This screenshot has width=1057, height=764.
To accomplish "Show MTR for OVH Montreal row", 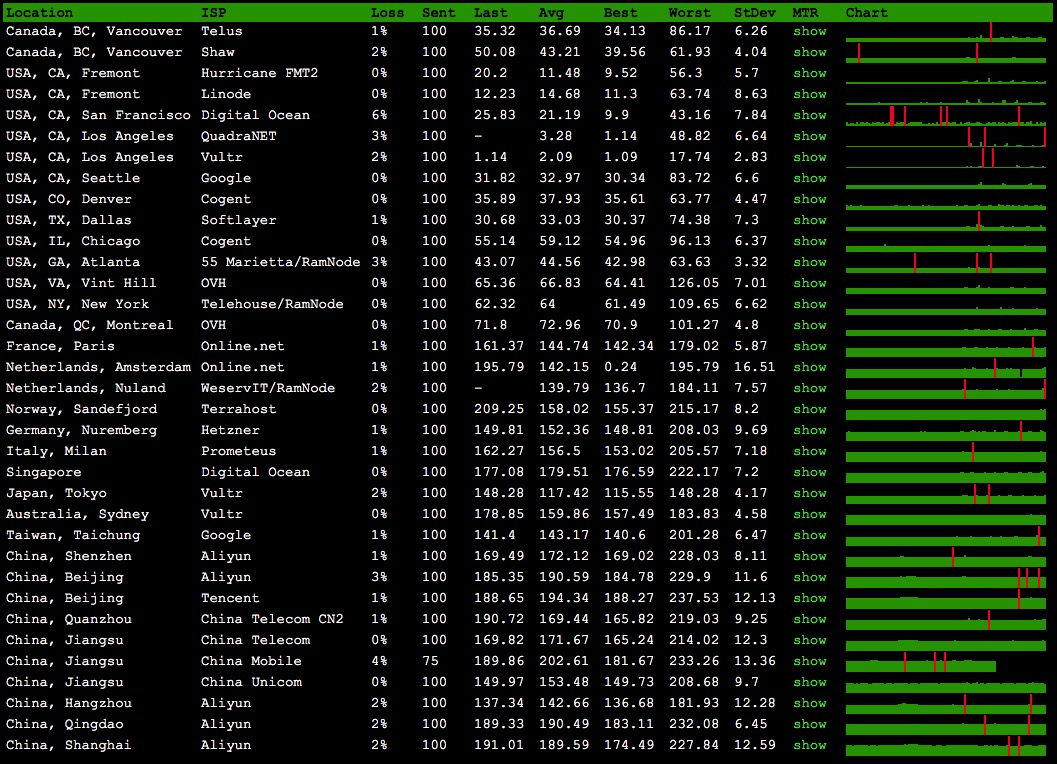I will click(809, 325).
